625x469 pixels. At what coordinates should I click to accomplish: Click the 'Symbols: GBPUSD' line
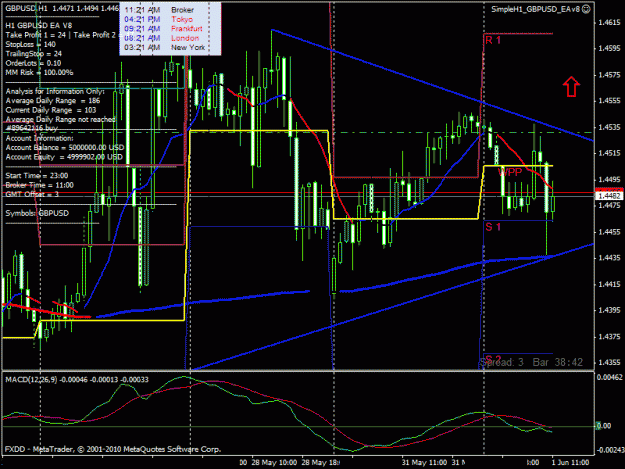37,213
